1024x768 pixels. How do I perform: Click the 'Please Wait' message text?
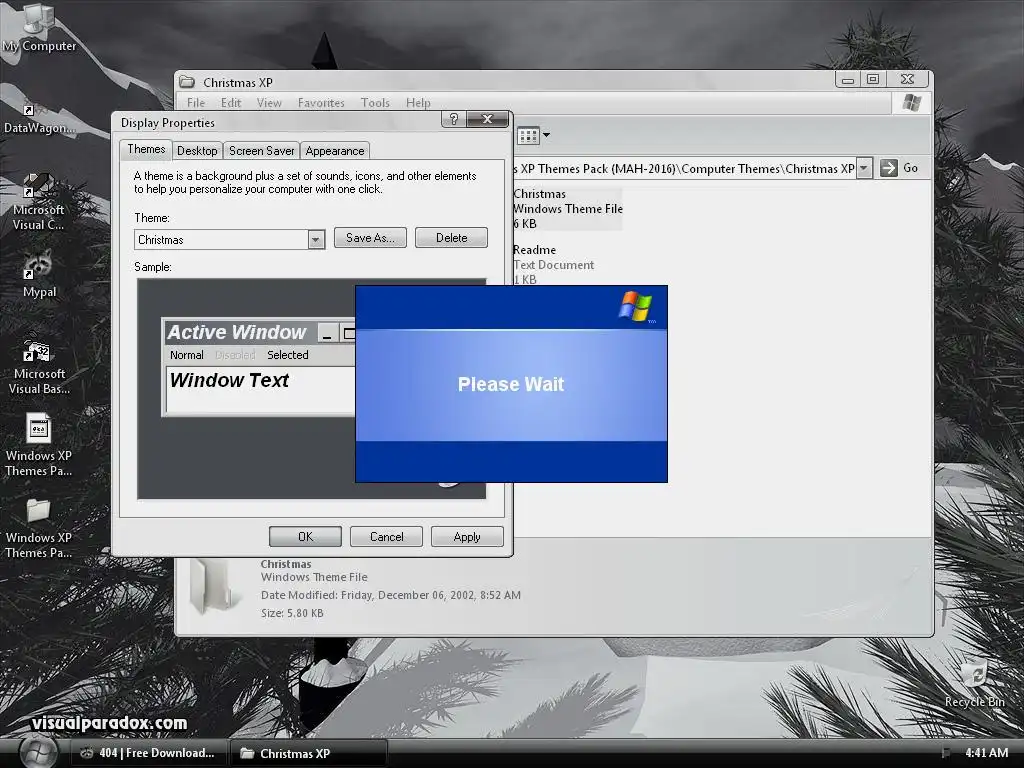pos(511,384)
